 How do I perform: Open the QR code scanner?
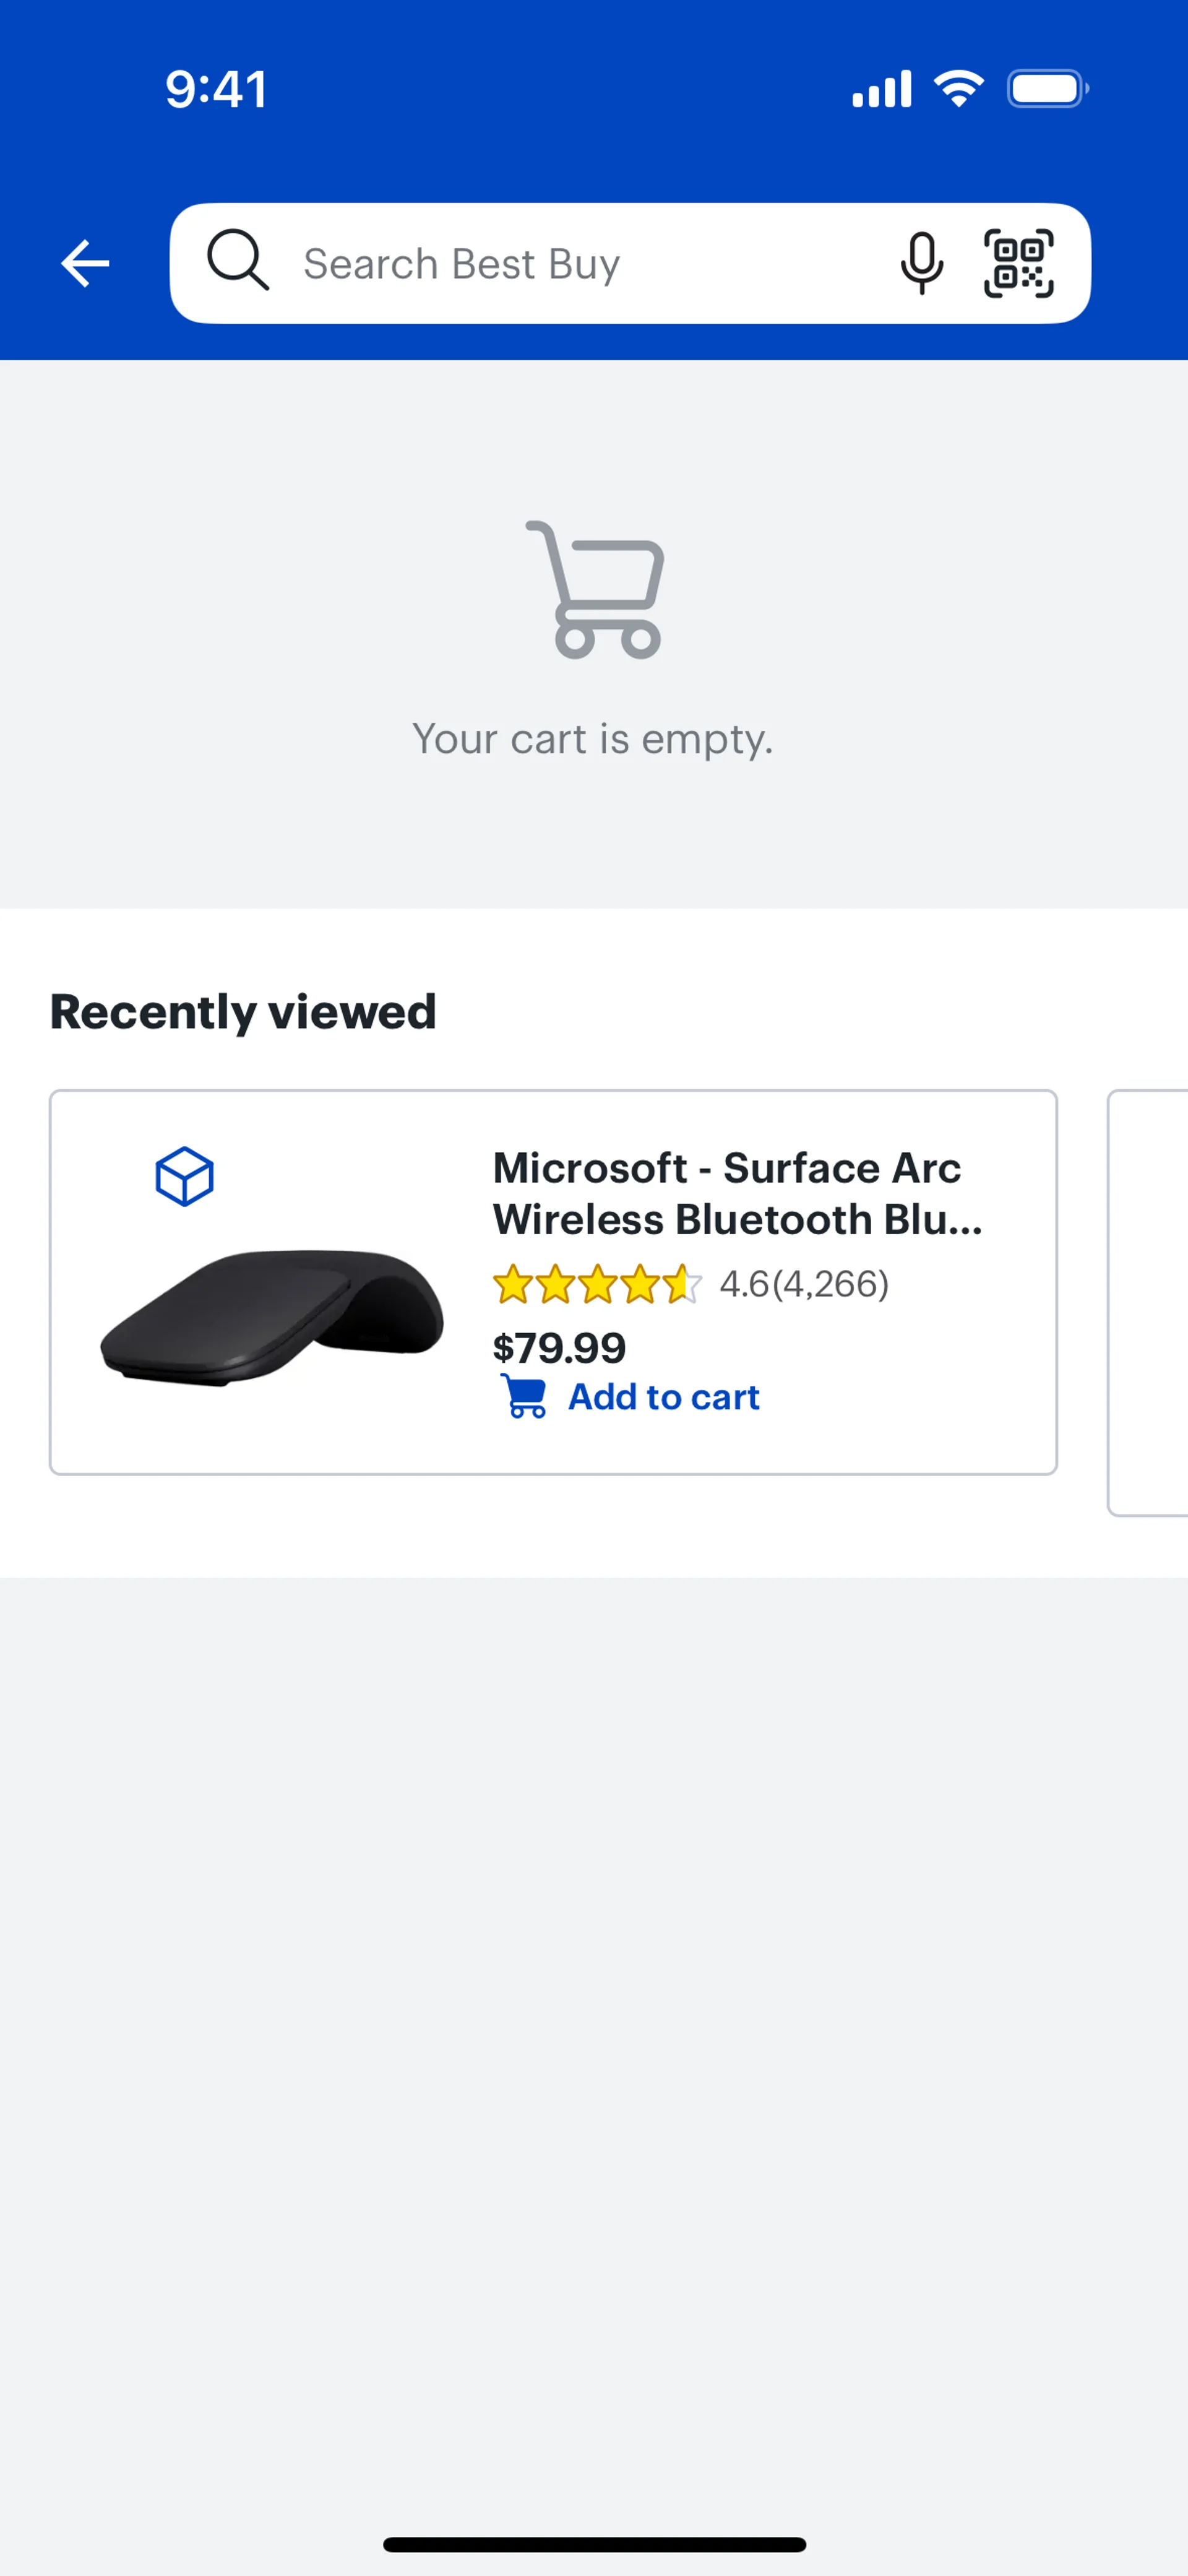[x=1018, y=264]
